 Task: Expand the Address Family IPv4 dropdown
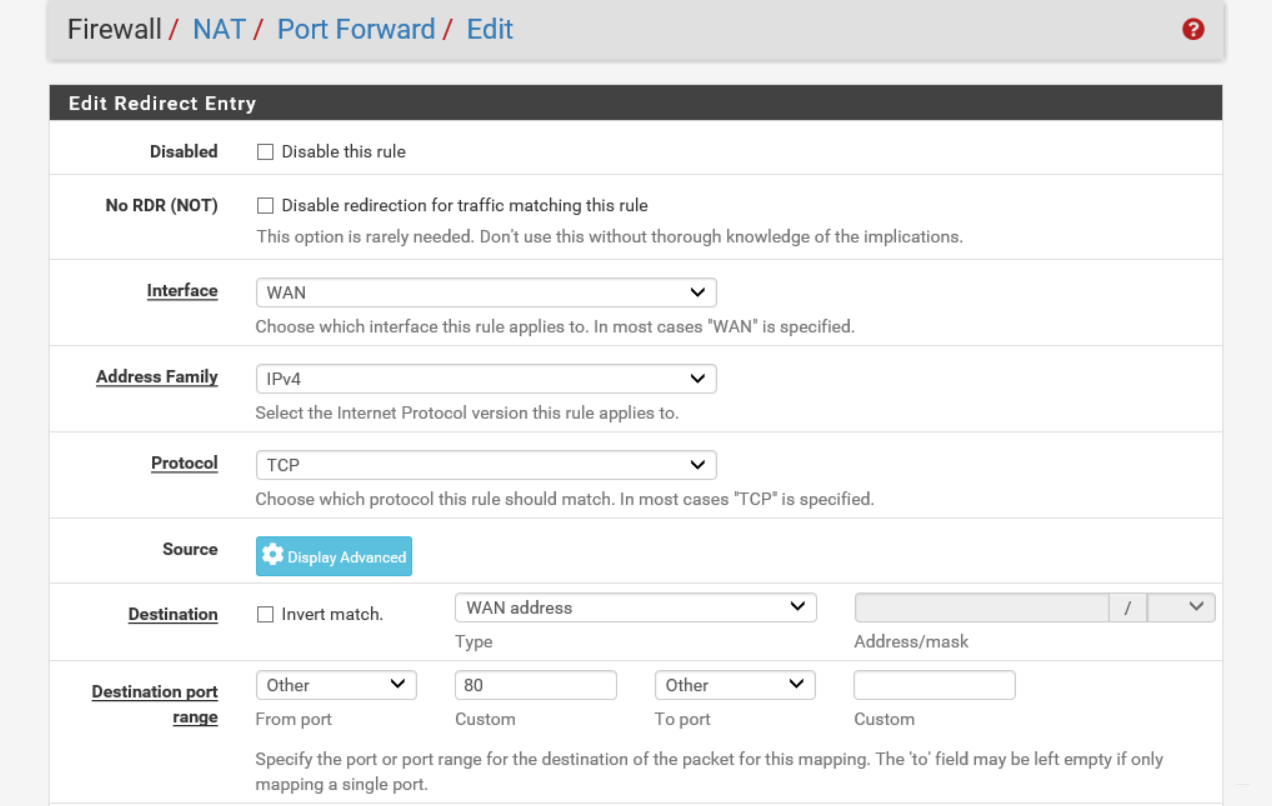pyautogui.click(x=486, y=379)
